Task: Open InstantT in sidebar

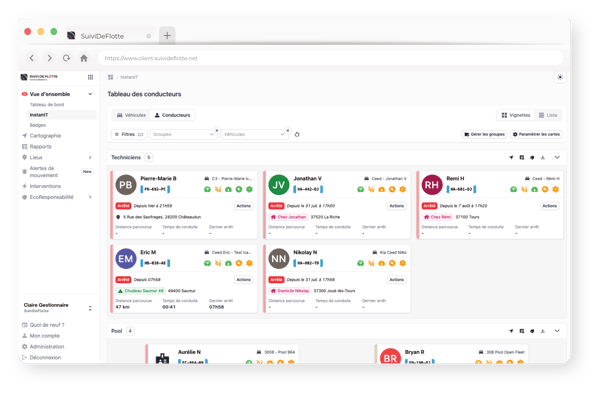Action: [61, 115]
